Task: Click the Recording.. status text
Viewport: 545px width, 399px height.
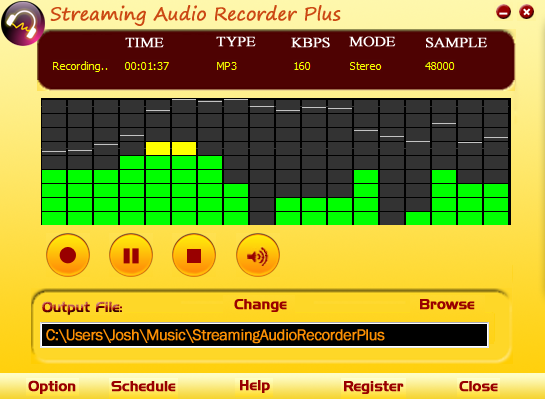Action: click(x=80, y=66)
